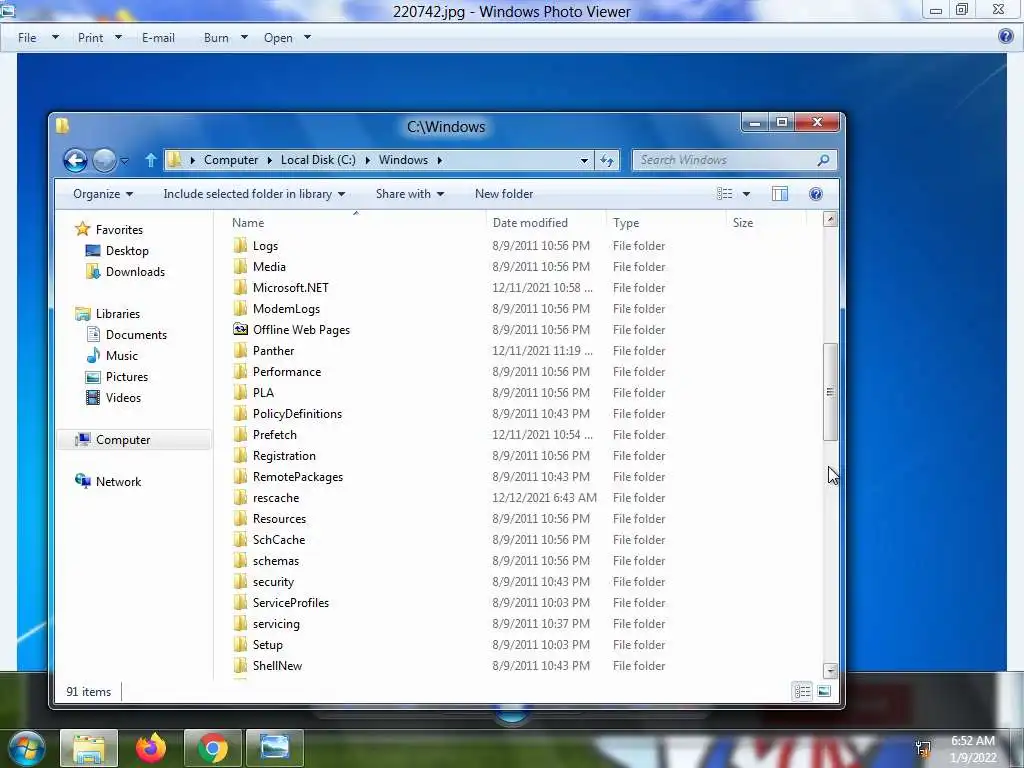Click the network tray icon
1024x768 pixels.
pyautogui.click(x=923, y=748)
